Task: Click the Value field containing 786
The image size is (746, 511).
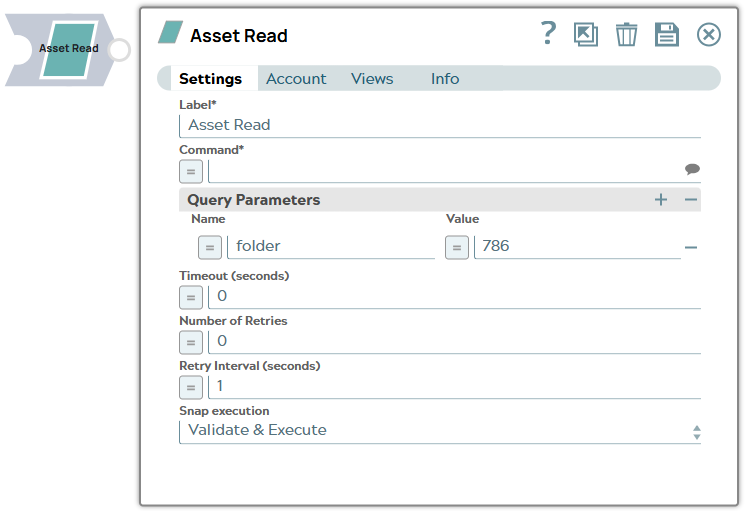Action: coord(578,247)
